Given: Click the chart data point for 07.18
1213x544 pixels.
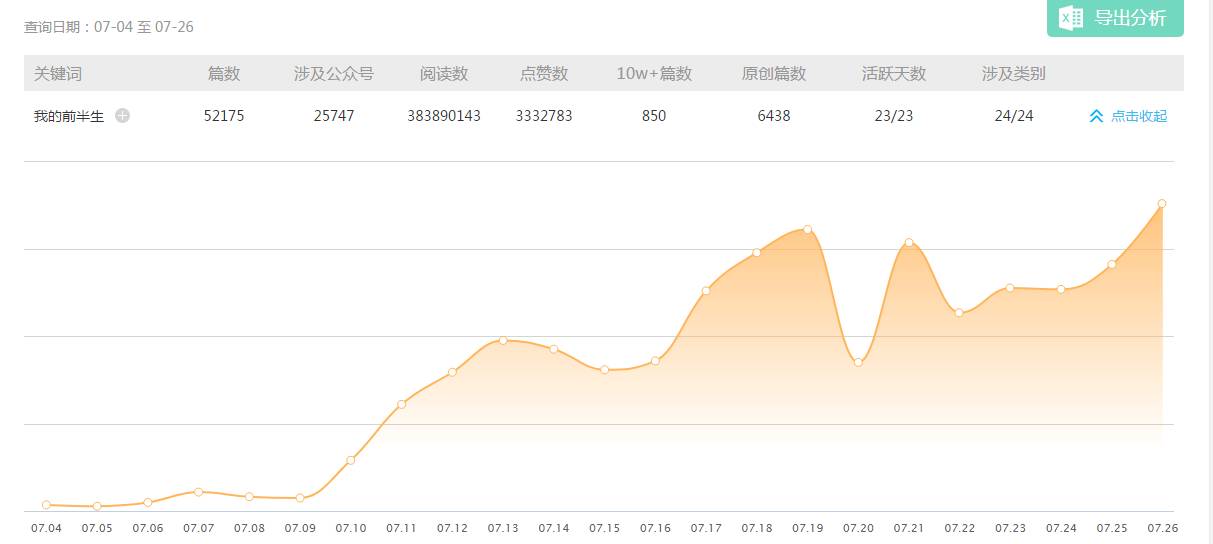Looking at the screenshot, I should pos(757,252).
